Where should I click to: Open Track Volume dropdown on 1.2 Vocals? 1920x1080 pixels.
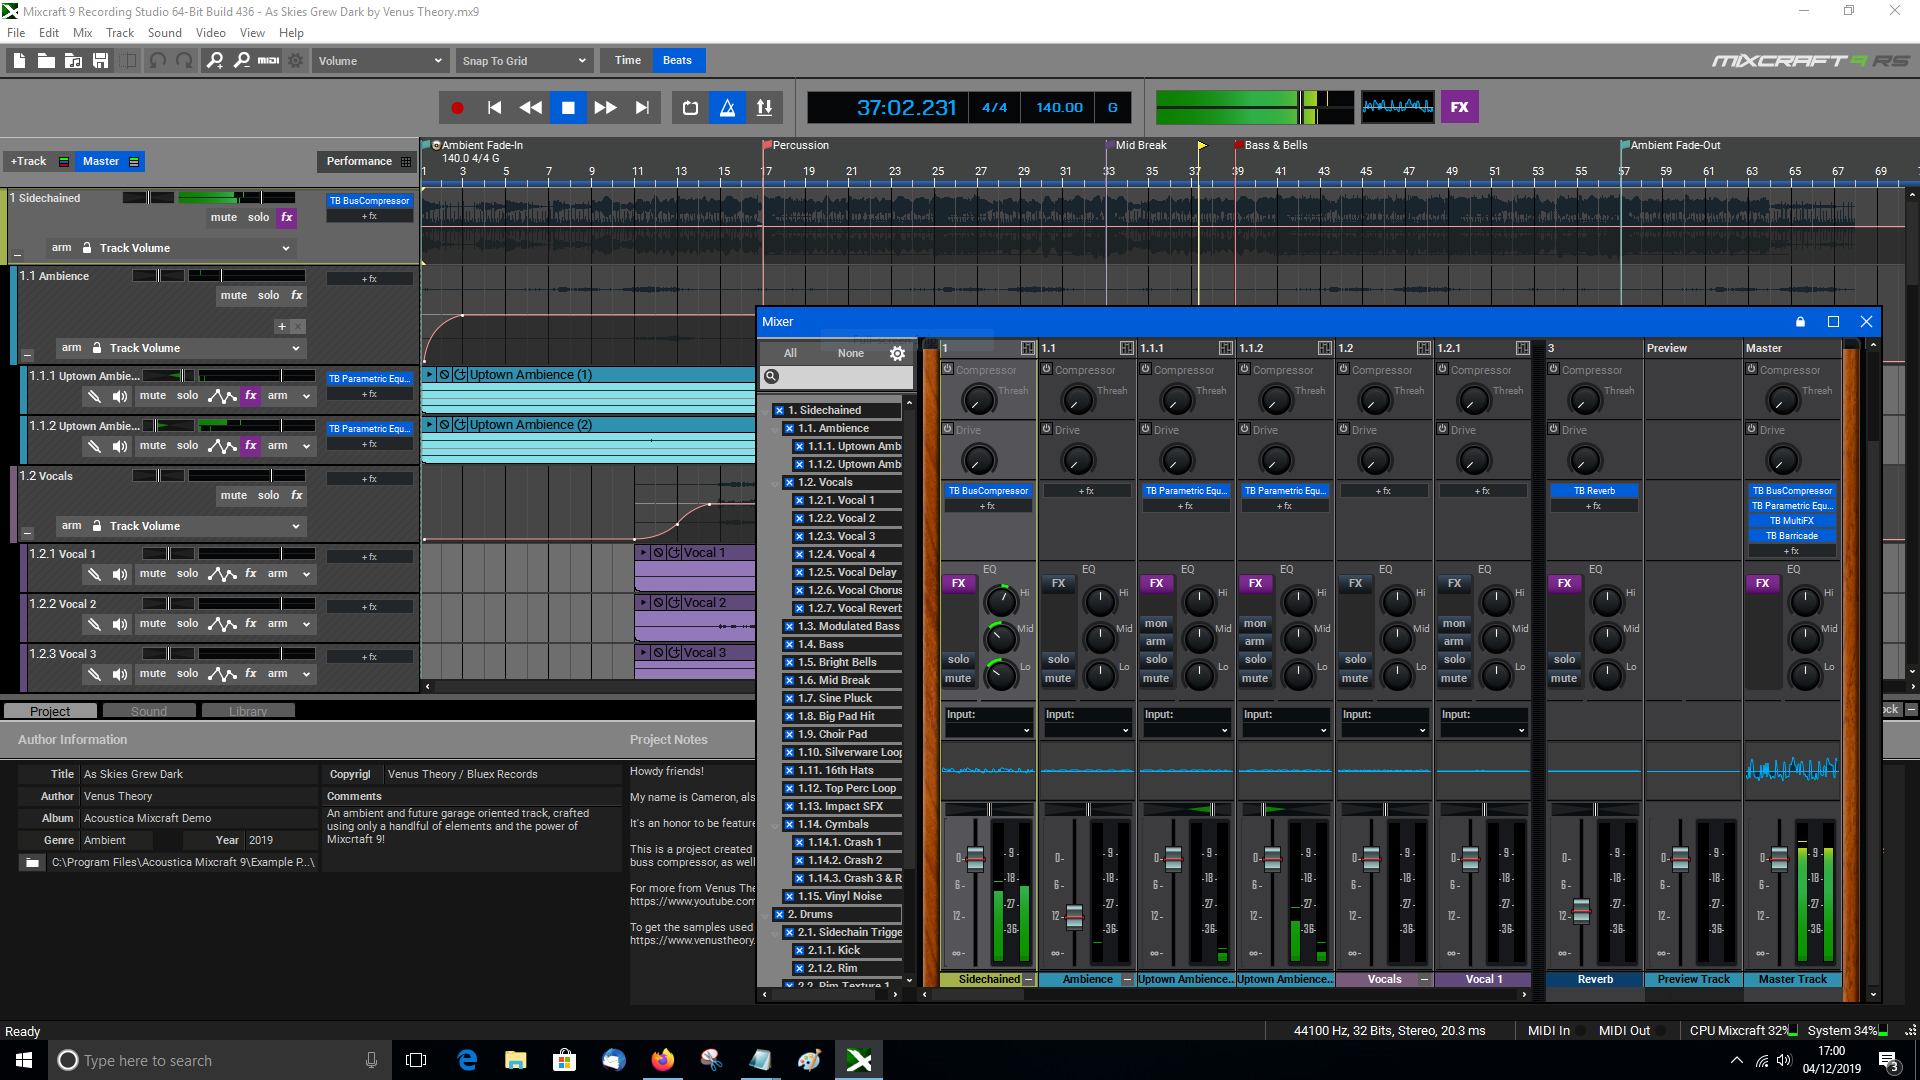click(x=205, y=526)
